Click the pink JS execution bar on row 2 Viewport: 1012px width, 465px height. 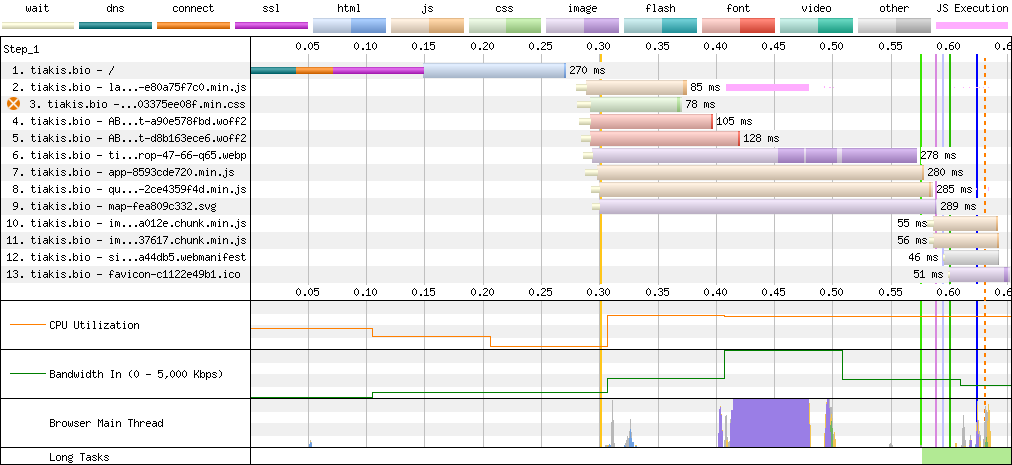tap(767, 87)
